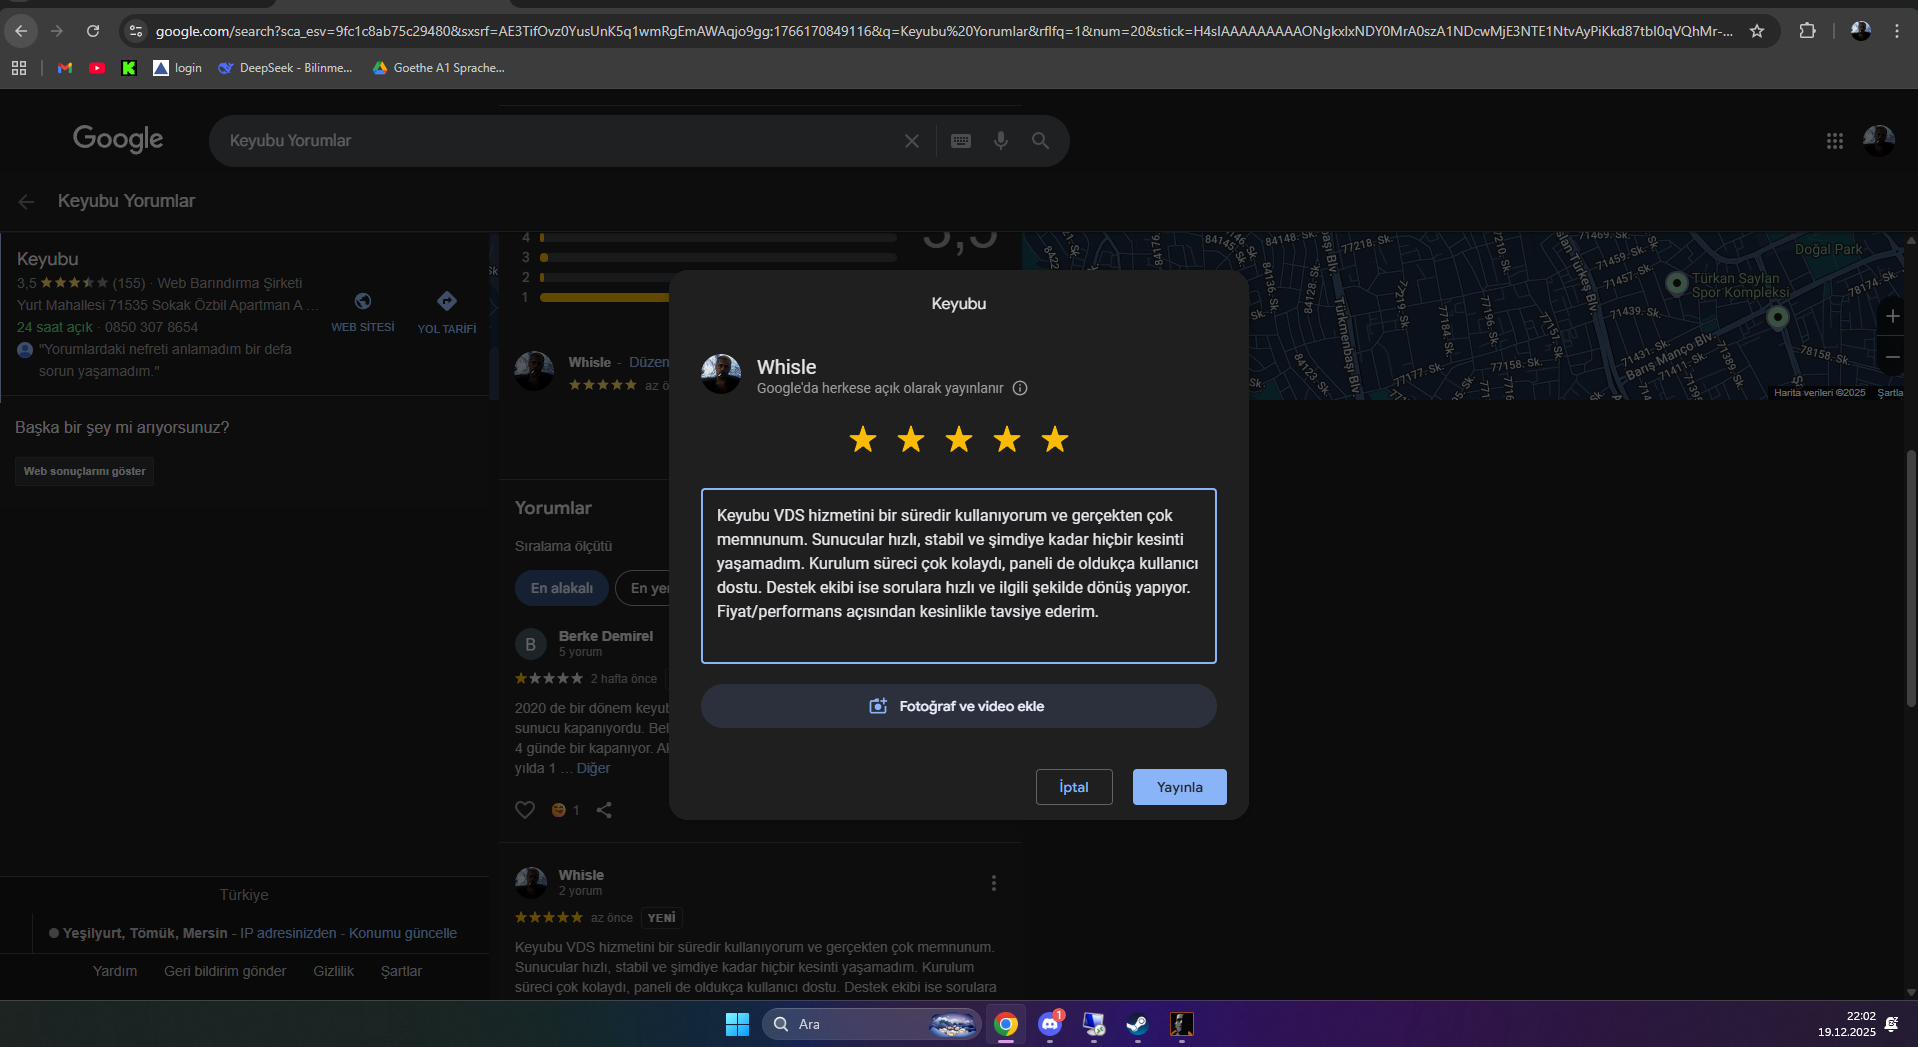Open the Düzen link on Whisle's review
Viewport: 1918px width, 1047px height.
[649, 362]
